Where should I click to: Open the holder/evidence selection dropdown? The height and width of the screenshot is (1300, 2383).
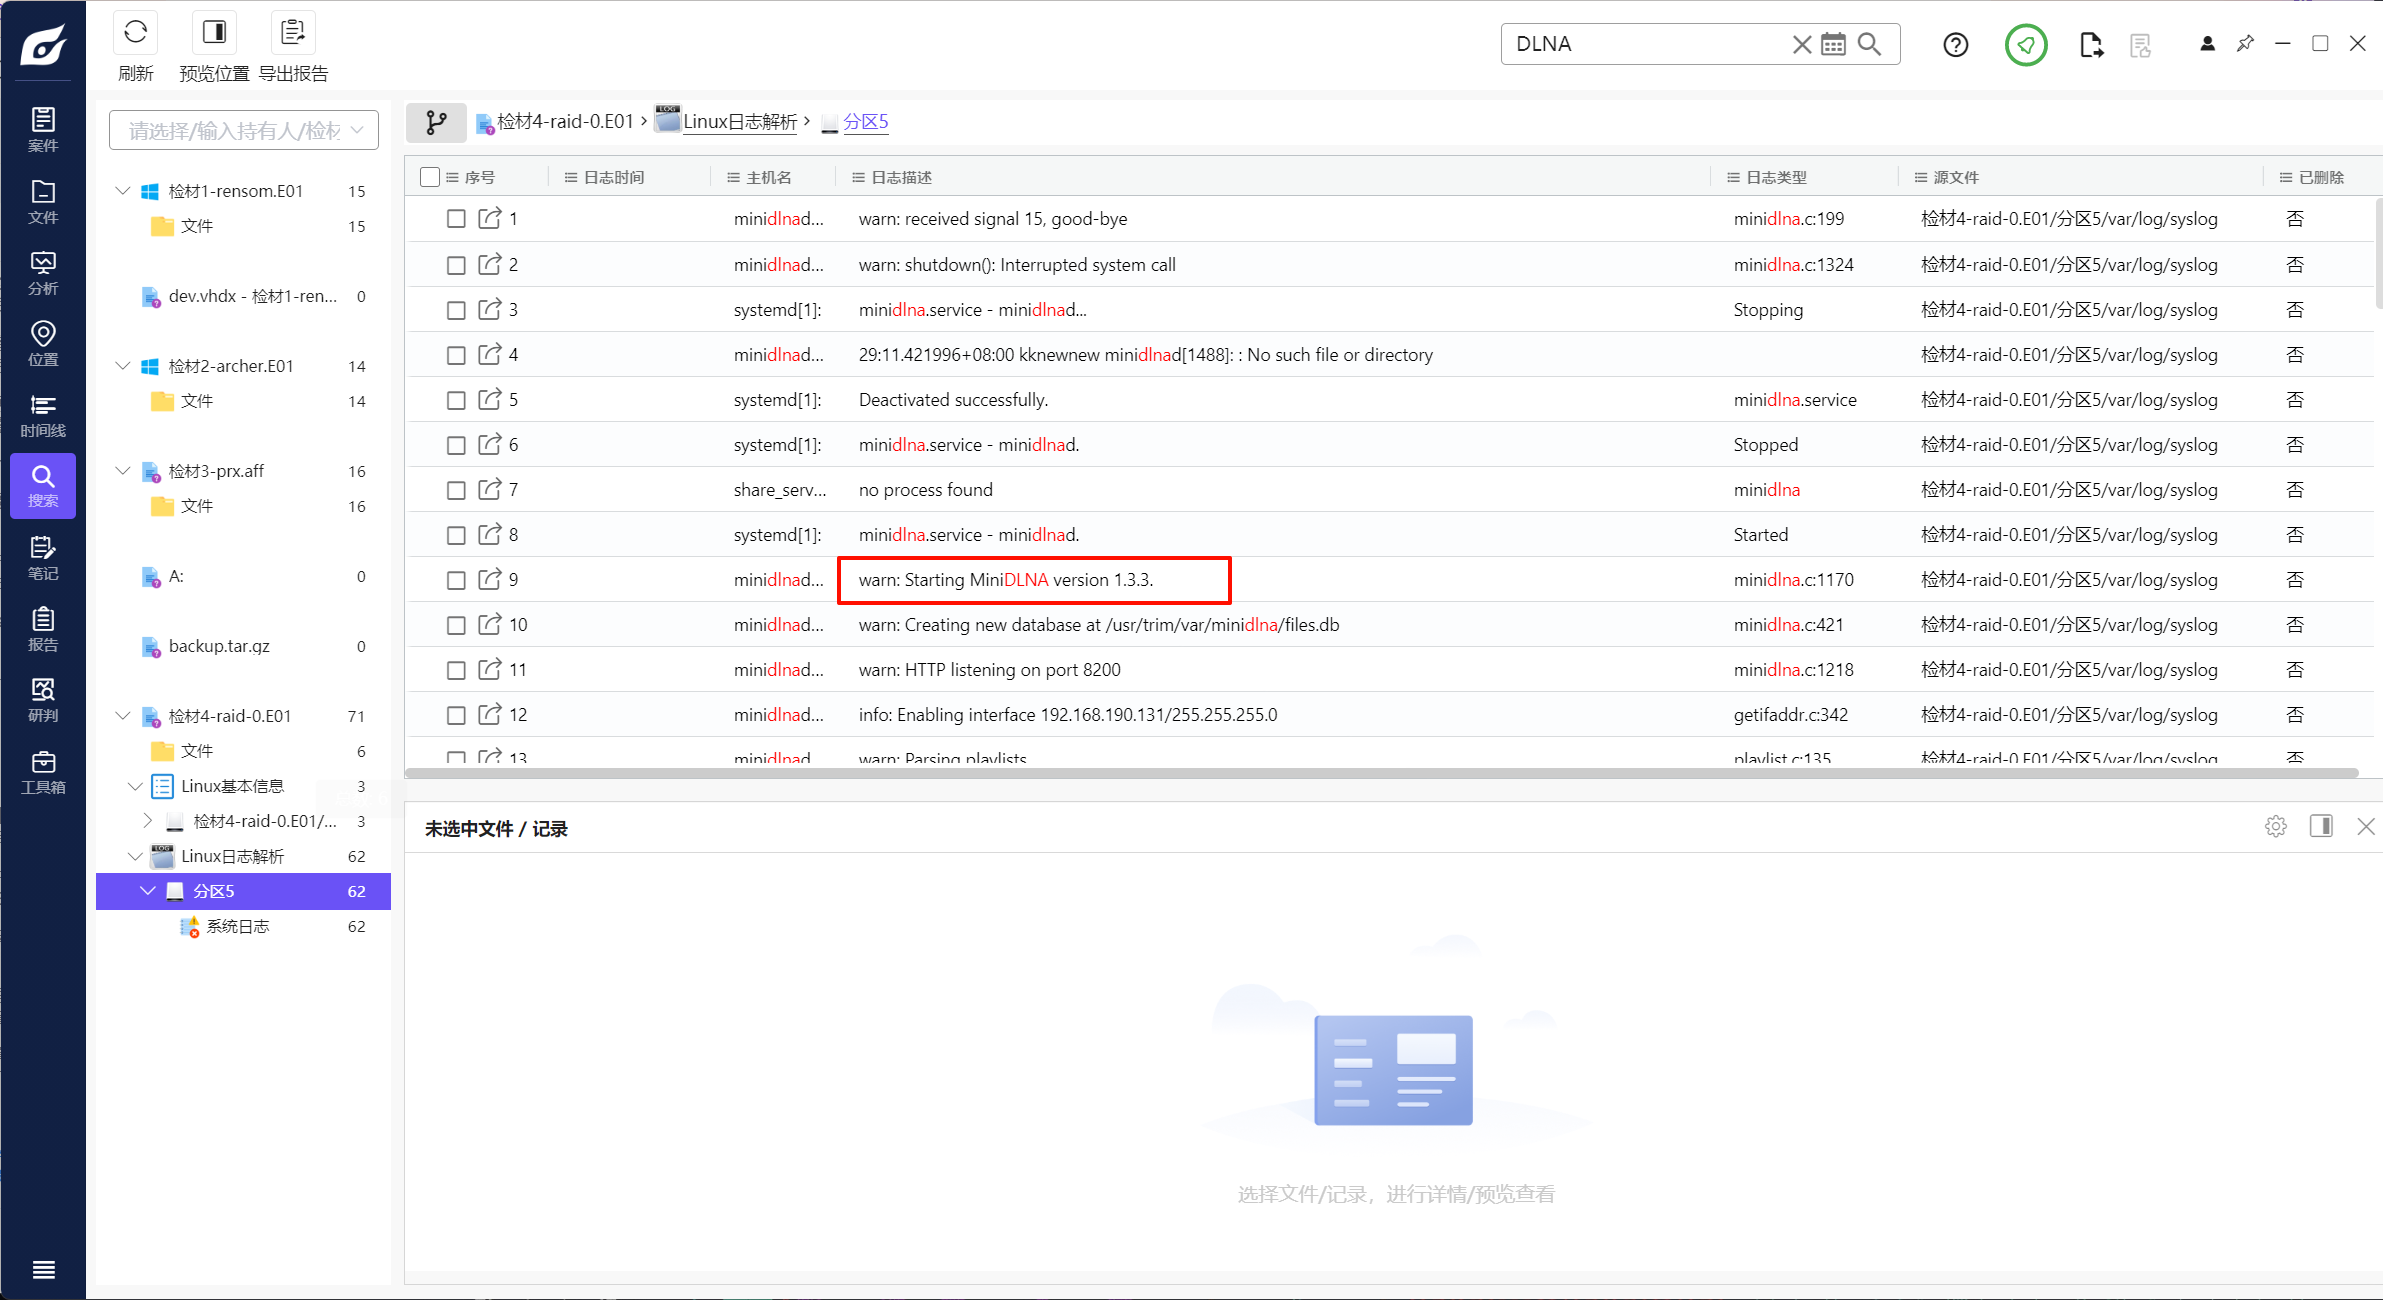[x=244, y=131]
